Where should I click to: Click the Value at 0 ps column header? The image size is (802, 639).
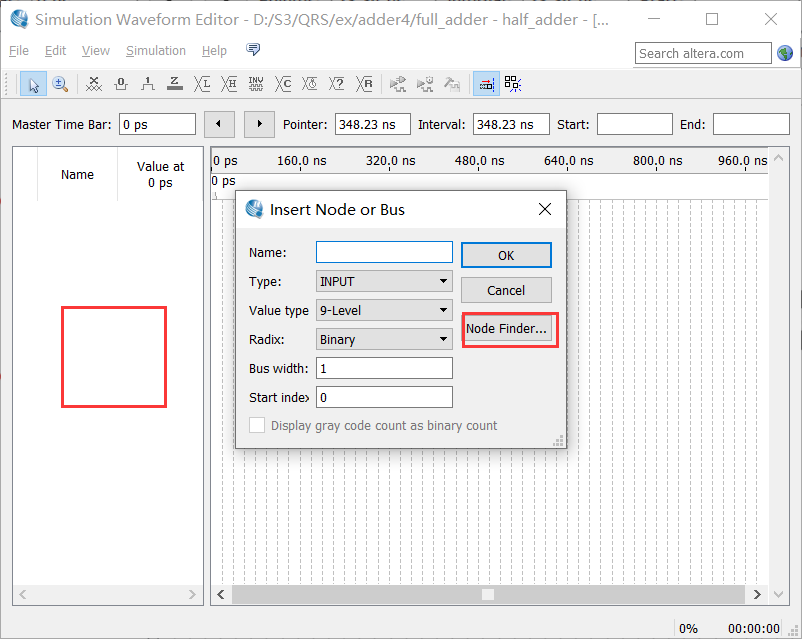tap(160, 174)
